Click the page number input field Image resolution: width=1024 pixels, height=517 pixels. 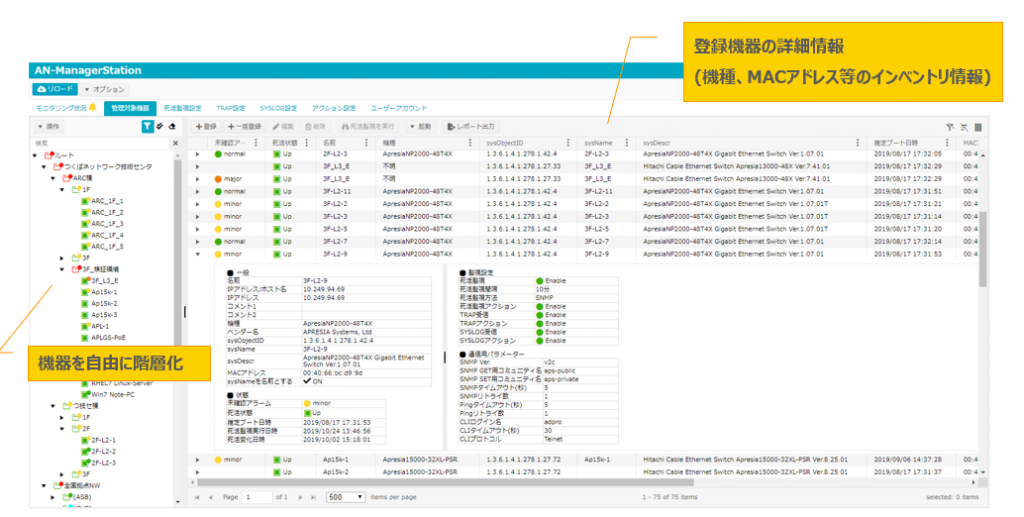coord(258,496)
